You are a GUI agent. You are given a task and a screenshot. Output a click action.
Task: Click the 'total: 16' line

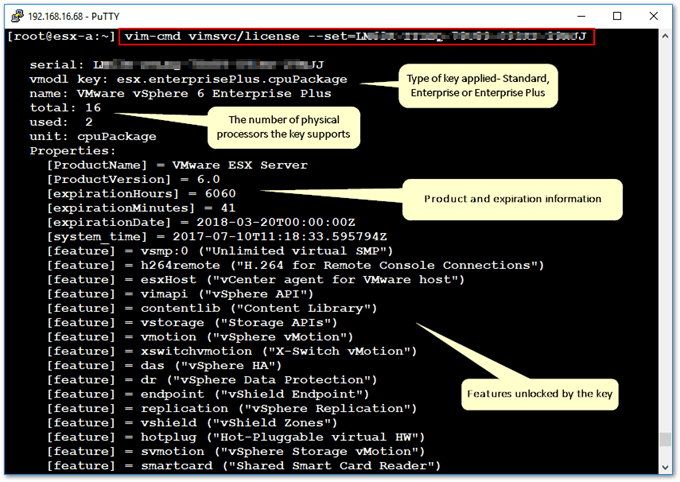coord(65,108)
